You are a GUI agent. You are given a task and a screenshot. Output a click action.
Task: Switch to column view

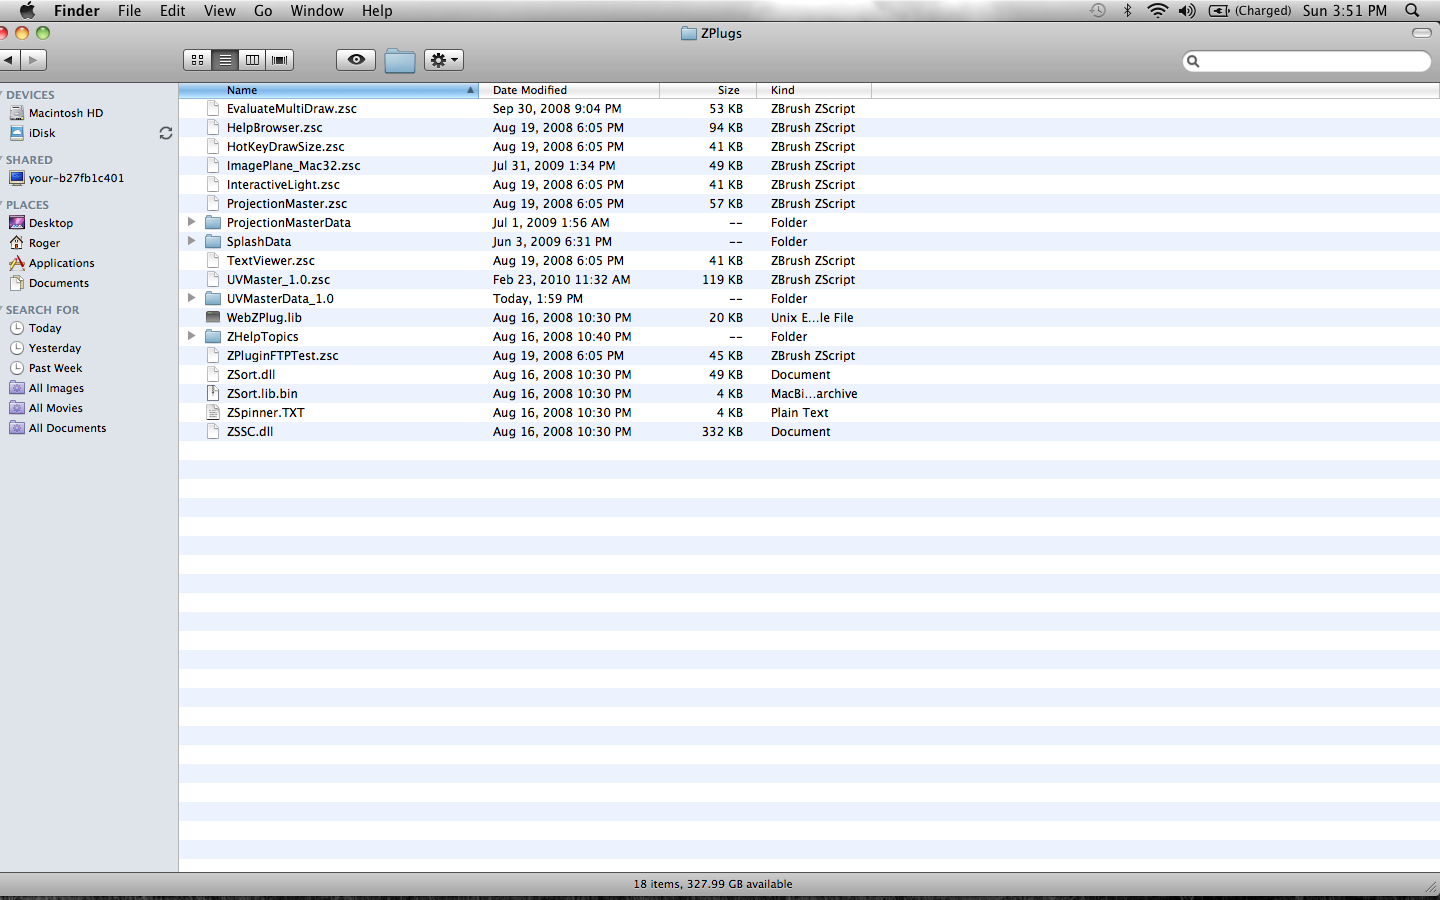(252, 60)
